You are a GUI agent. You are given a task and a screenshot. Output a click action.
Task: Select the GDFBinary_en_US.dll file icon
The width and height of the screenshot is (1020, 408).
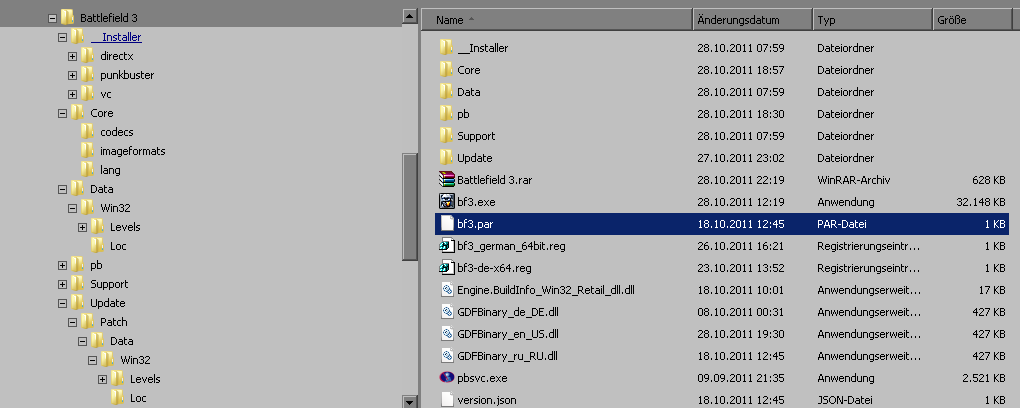[446, 334]
